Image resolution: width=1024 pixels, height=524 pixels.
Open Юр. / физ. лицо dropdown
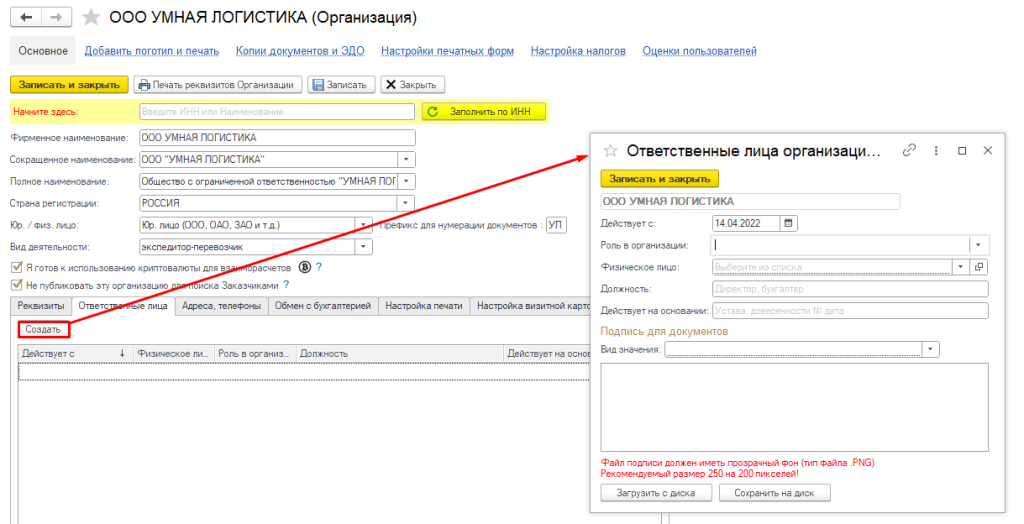pyautogui.click(x=364, y=225)
